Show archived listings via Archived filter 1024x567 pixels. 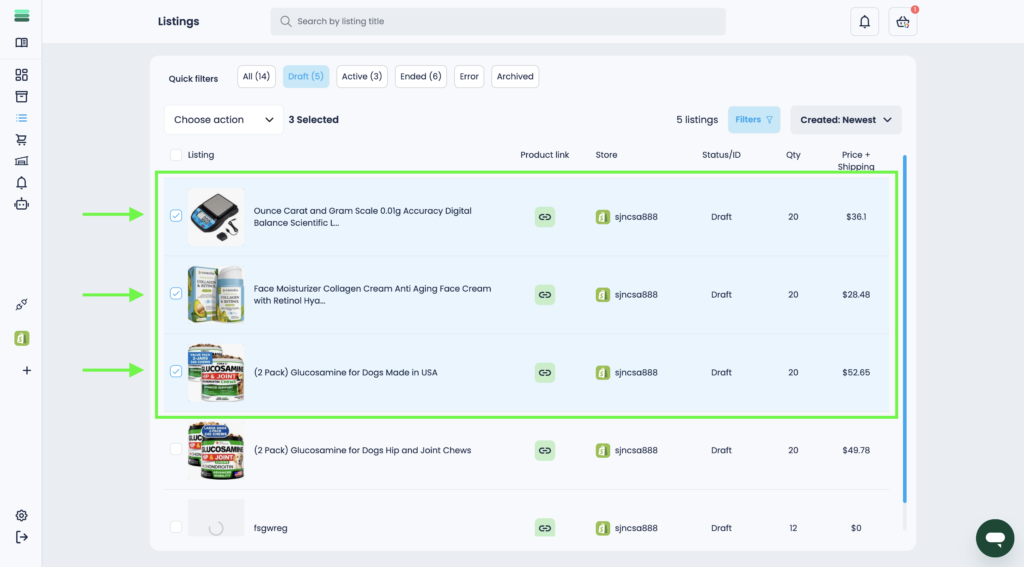click(x=515, y=77)
